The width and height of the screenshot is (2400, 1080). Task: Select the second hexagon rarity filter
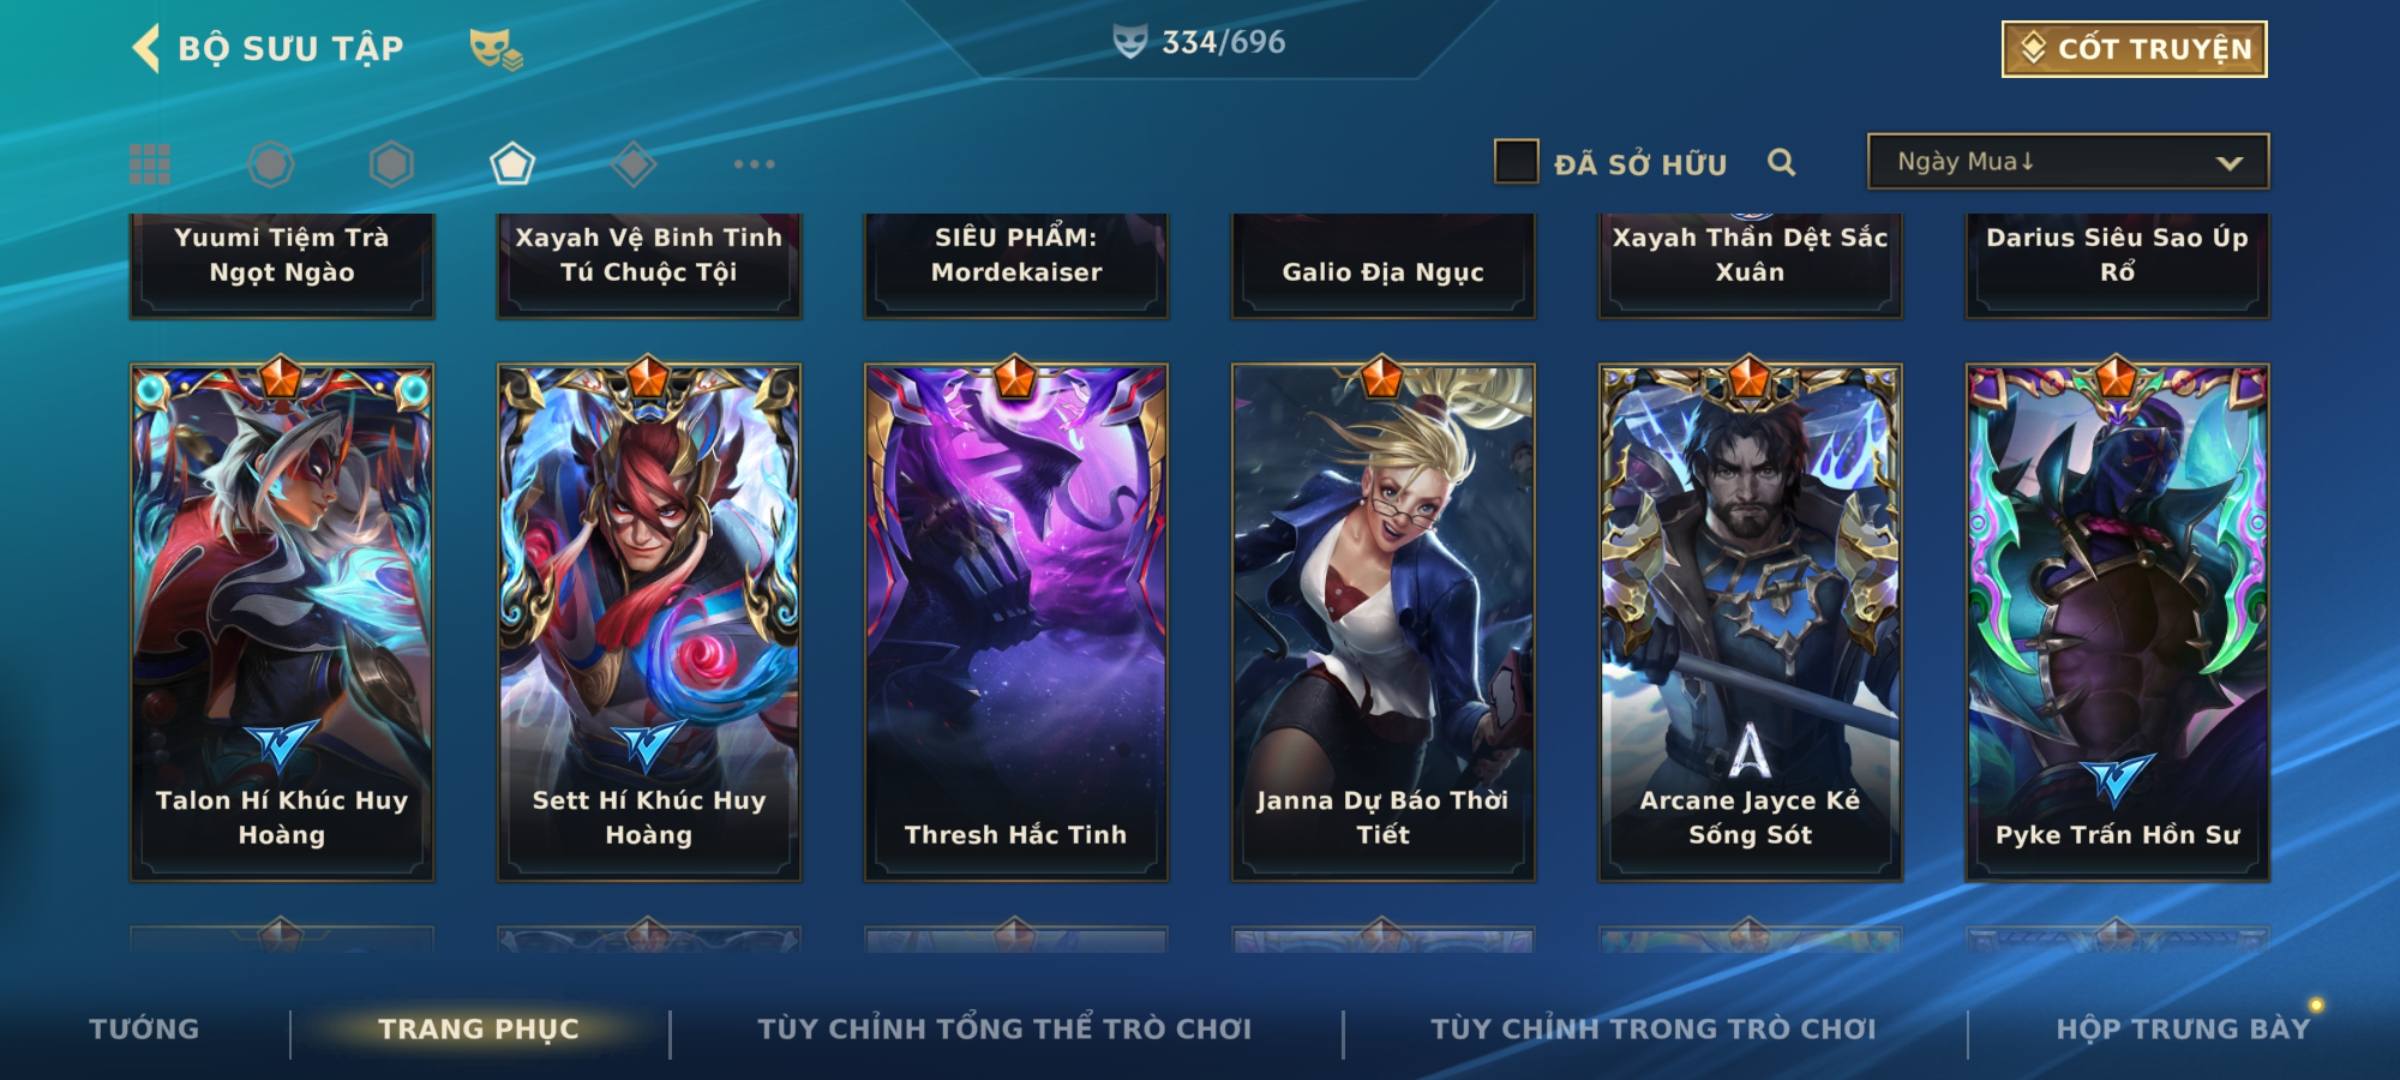[391, 164]
